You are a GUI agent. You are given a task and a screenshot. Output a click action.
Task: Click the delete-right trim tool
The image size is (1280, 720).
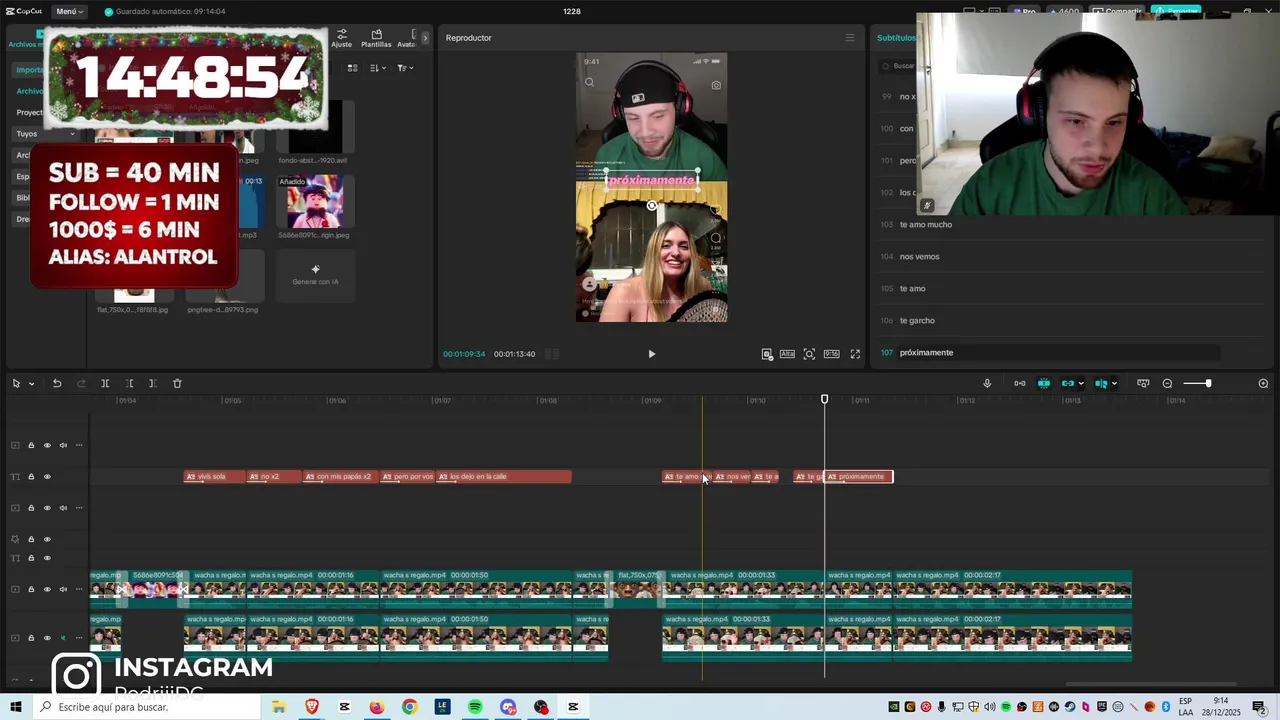point(152,383)
